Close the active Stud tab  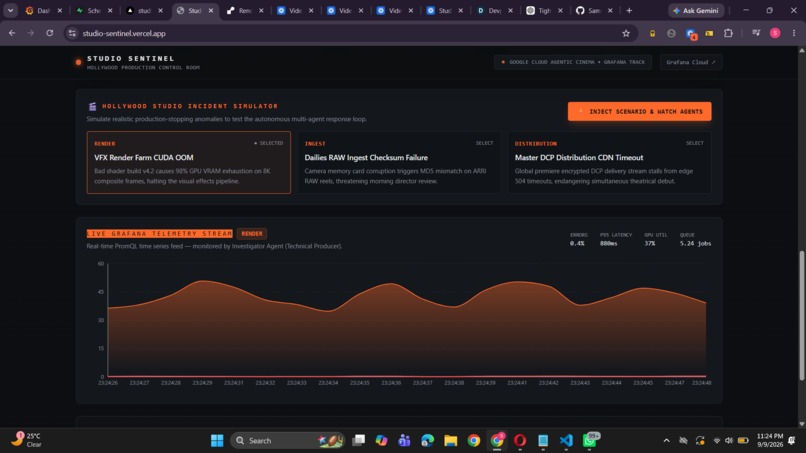211,10
